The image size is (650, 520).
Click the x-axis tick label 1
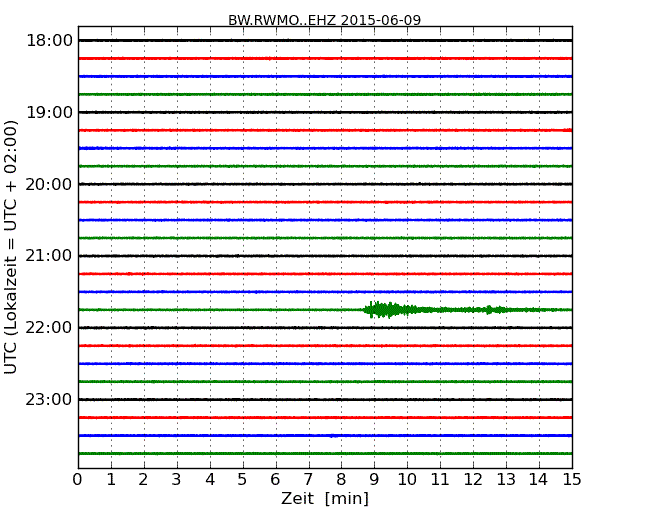point(111,480)
